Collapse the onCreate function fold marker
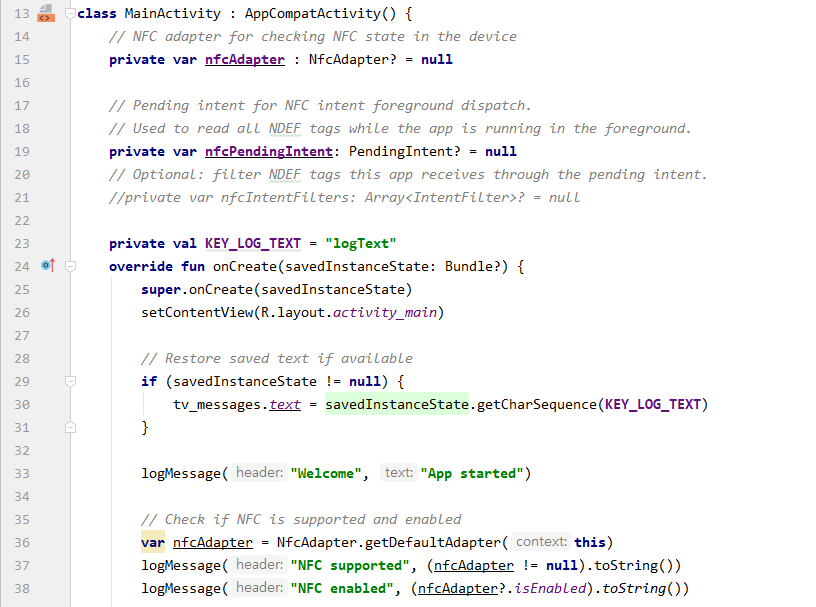 (70, 267)
